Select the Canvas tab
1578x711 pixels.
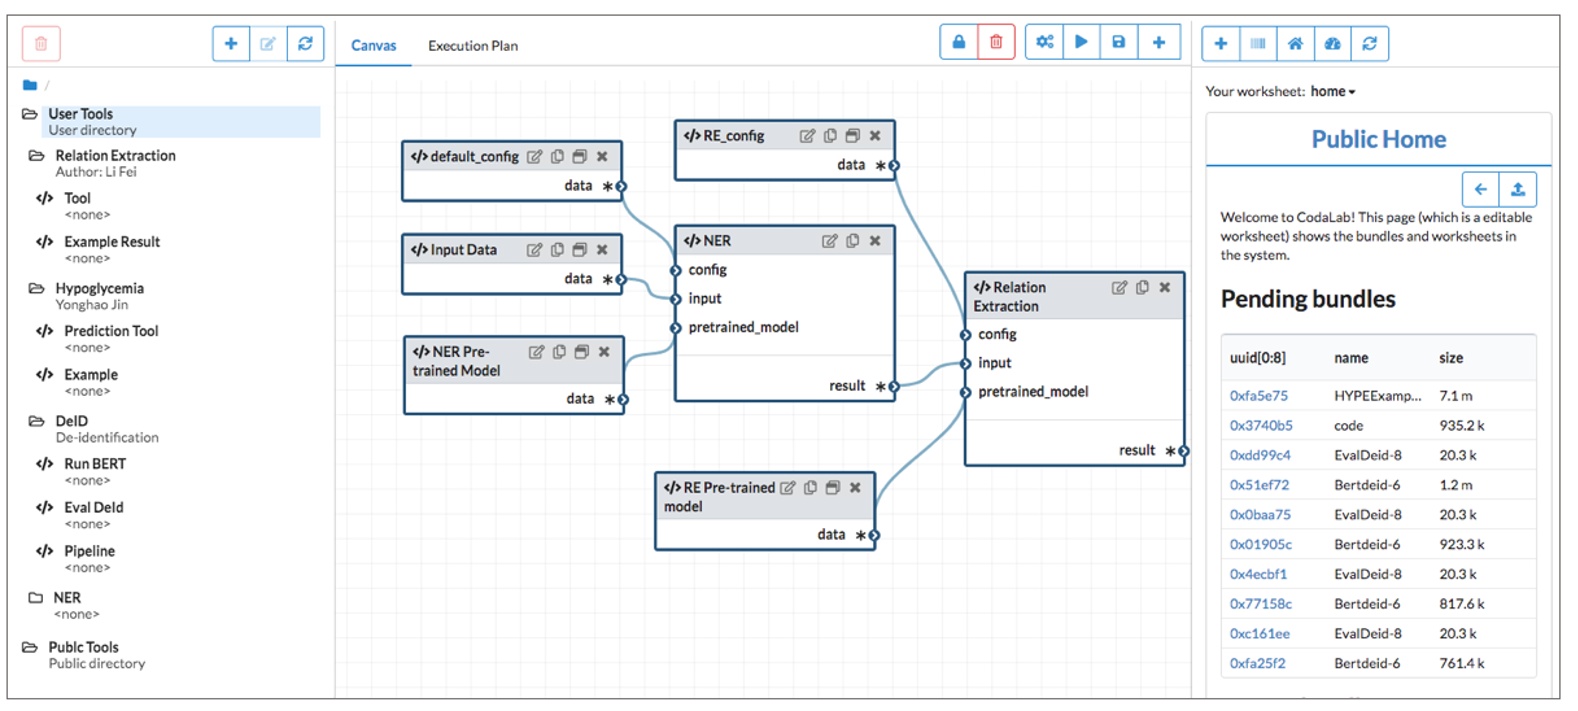tap(373, 46)
